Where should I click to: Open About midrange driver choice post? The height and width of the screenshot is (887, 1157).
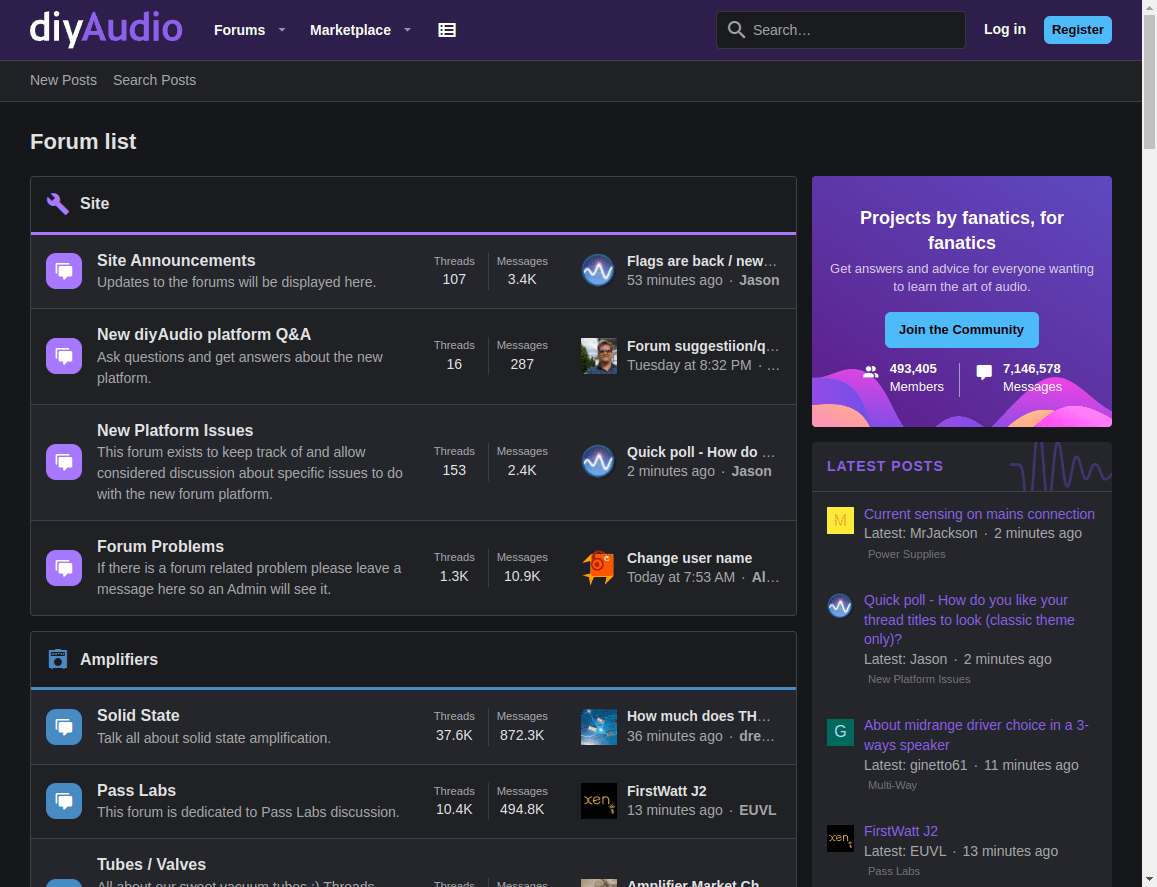click(976, 735)
